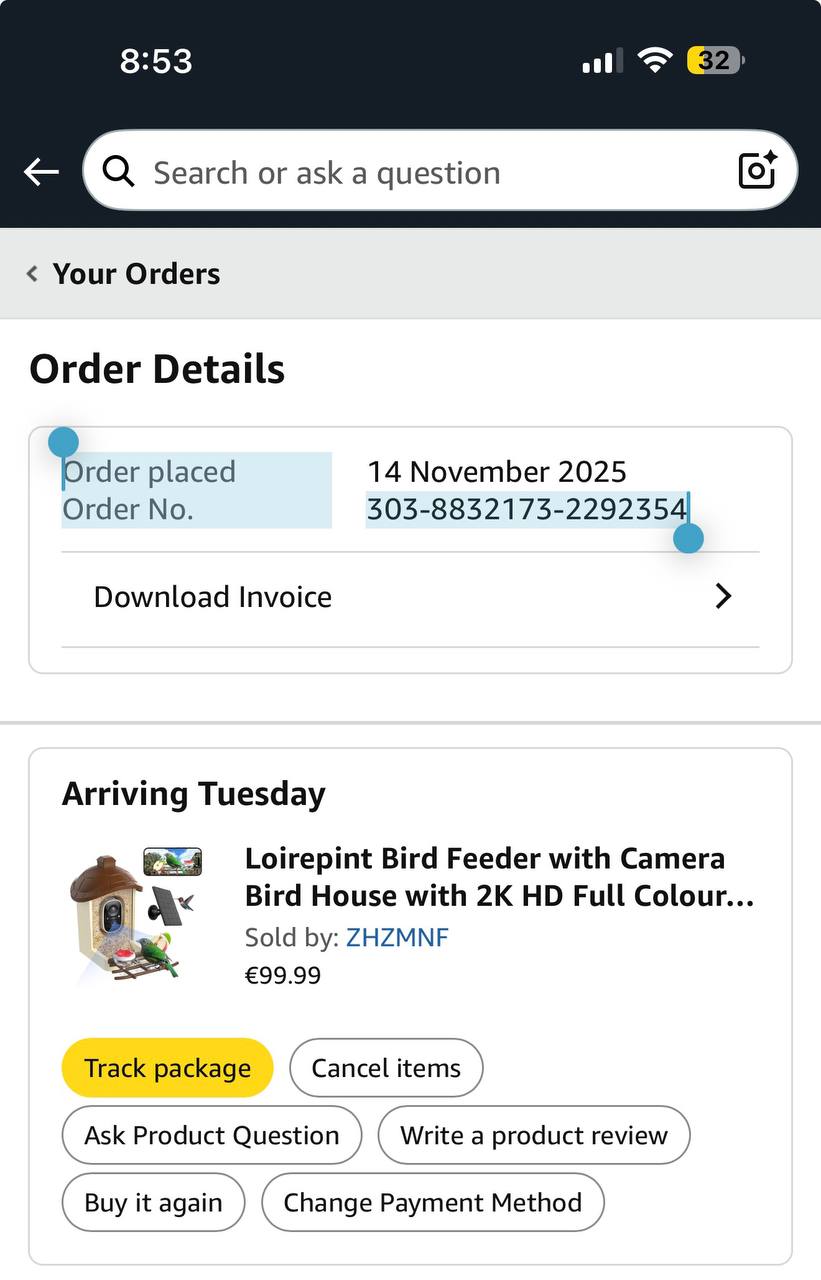Open the Your Orders breadcrumb
This screenshot has width=821, height=1280.
pyautogui.click(x=136, y=274)
